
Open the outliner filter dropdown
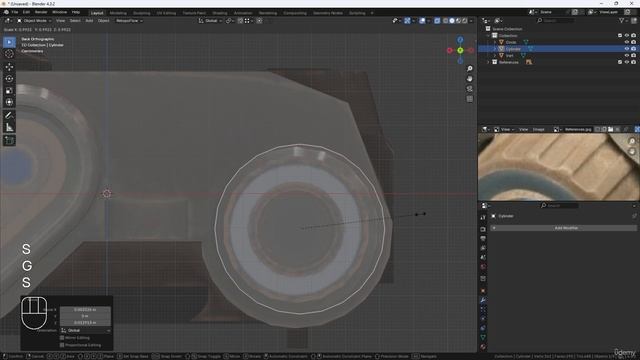623,20
